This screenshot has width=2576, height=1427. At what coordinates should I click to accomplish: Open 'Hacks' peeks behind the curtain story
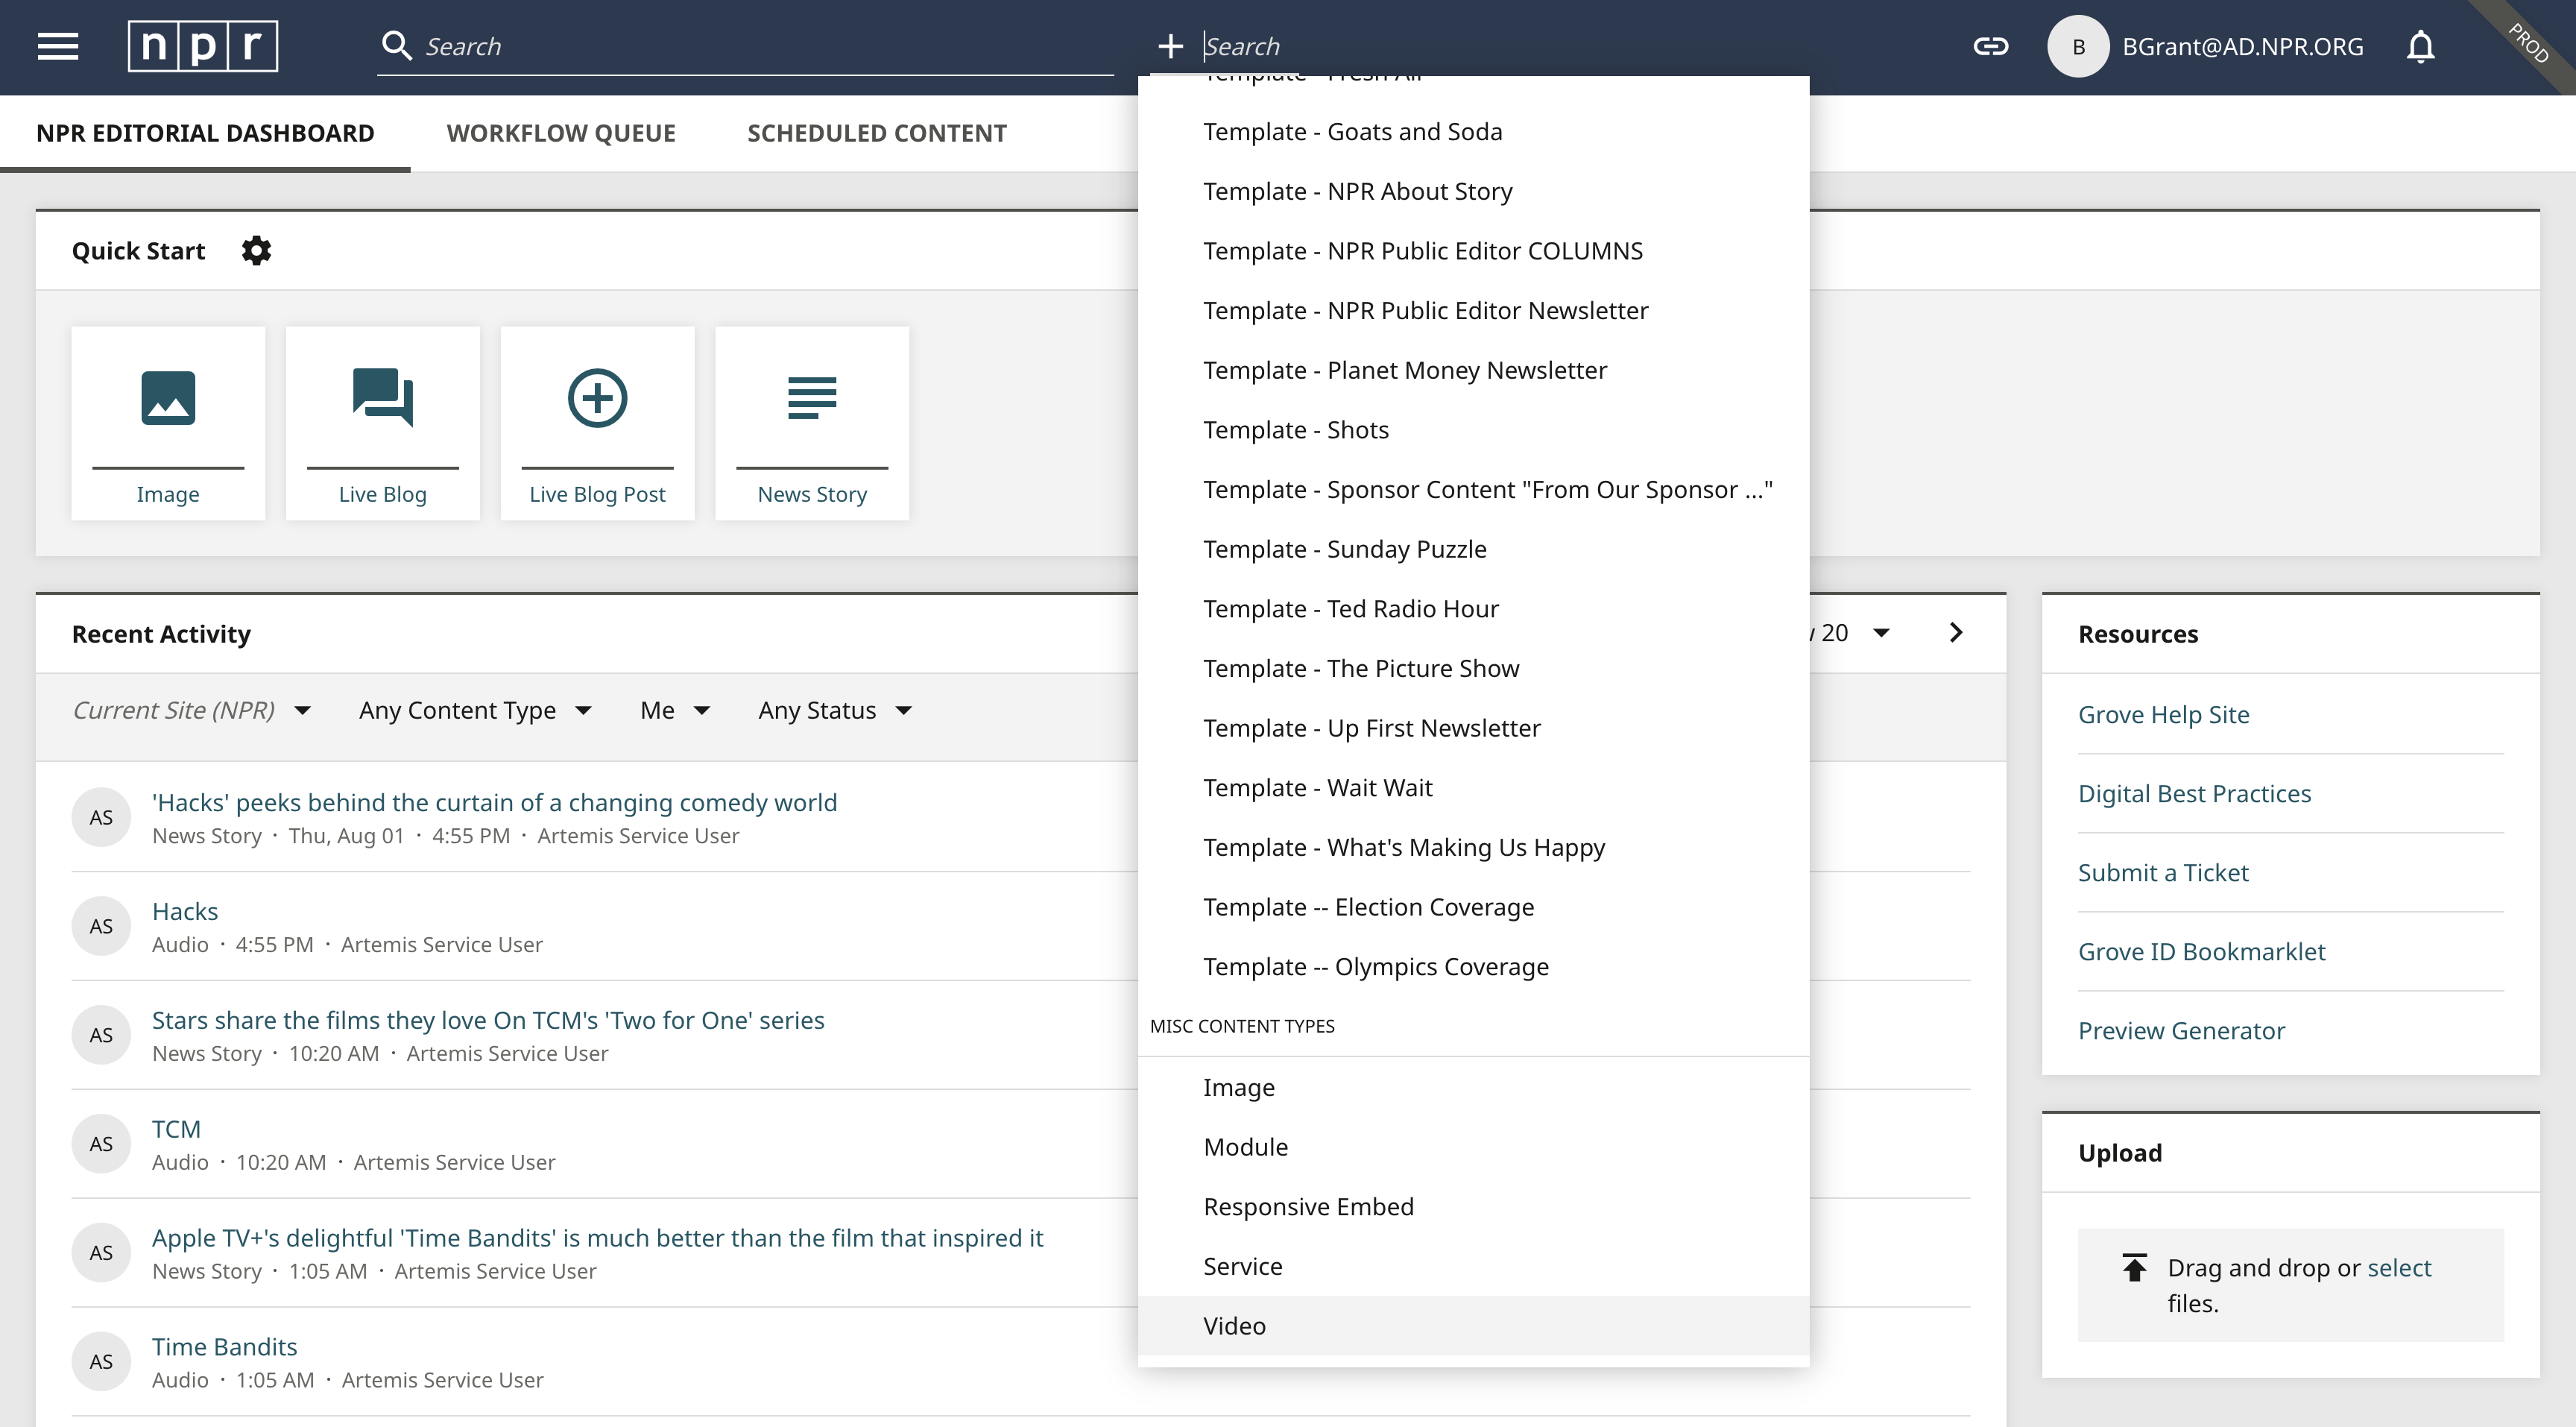[x=494, y=802]
